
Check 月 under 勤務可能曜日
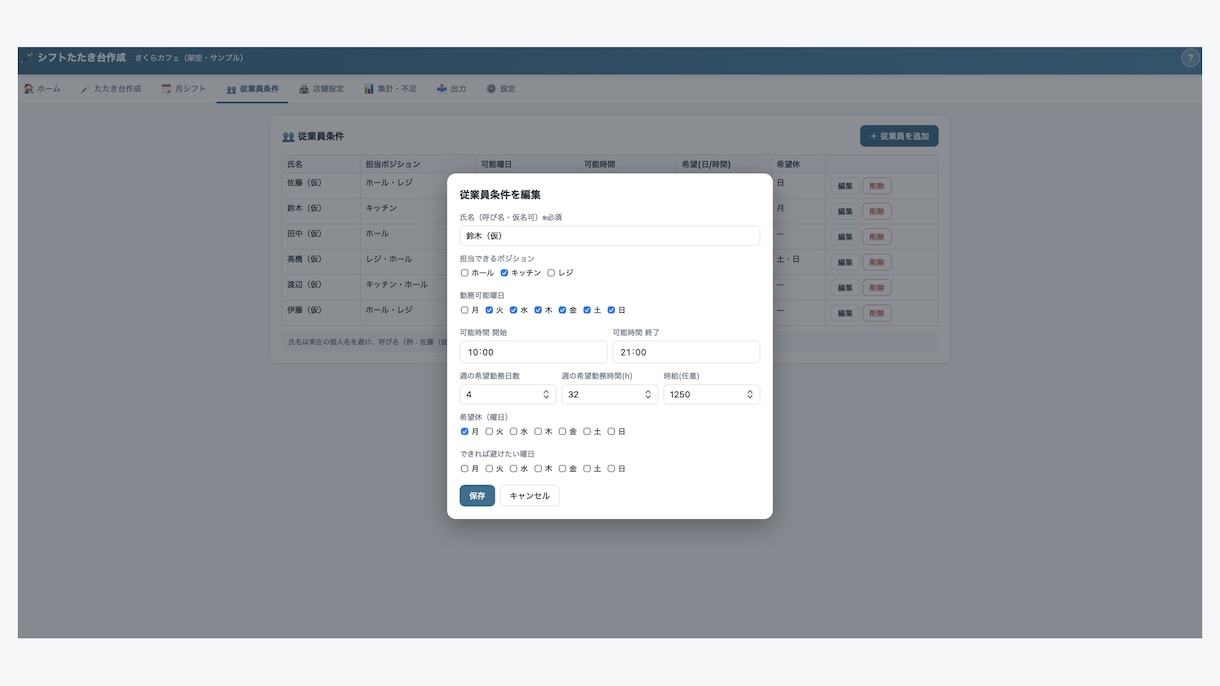click(464, 310)
